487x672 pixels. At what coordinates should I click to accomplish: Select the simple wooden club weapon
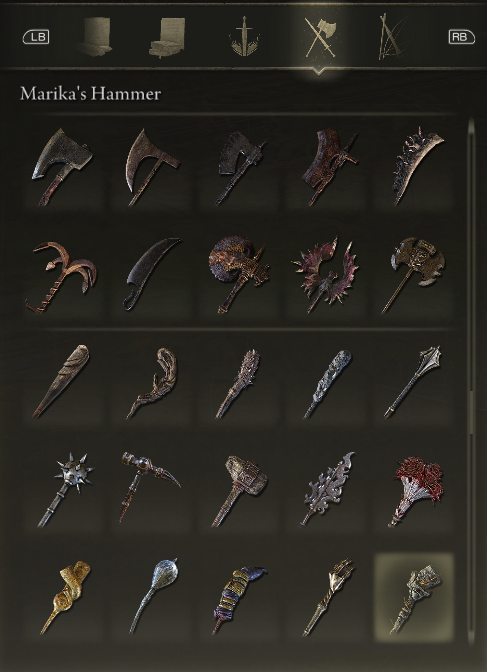click(x=62, y=381)
